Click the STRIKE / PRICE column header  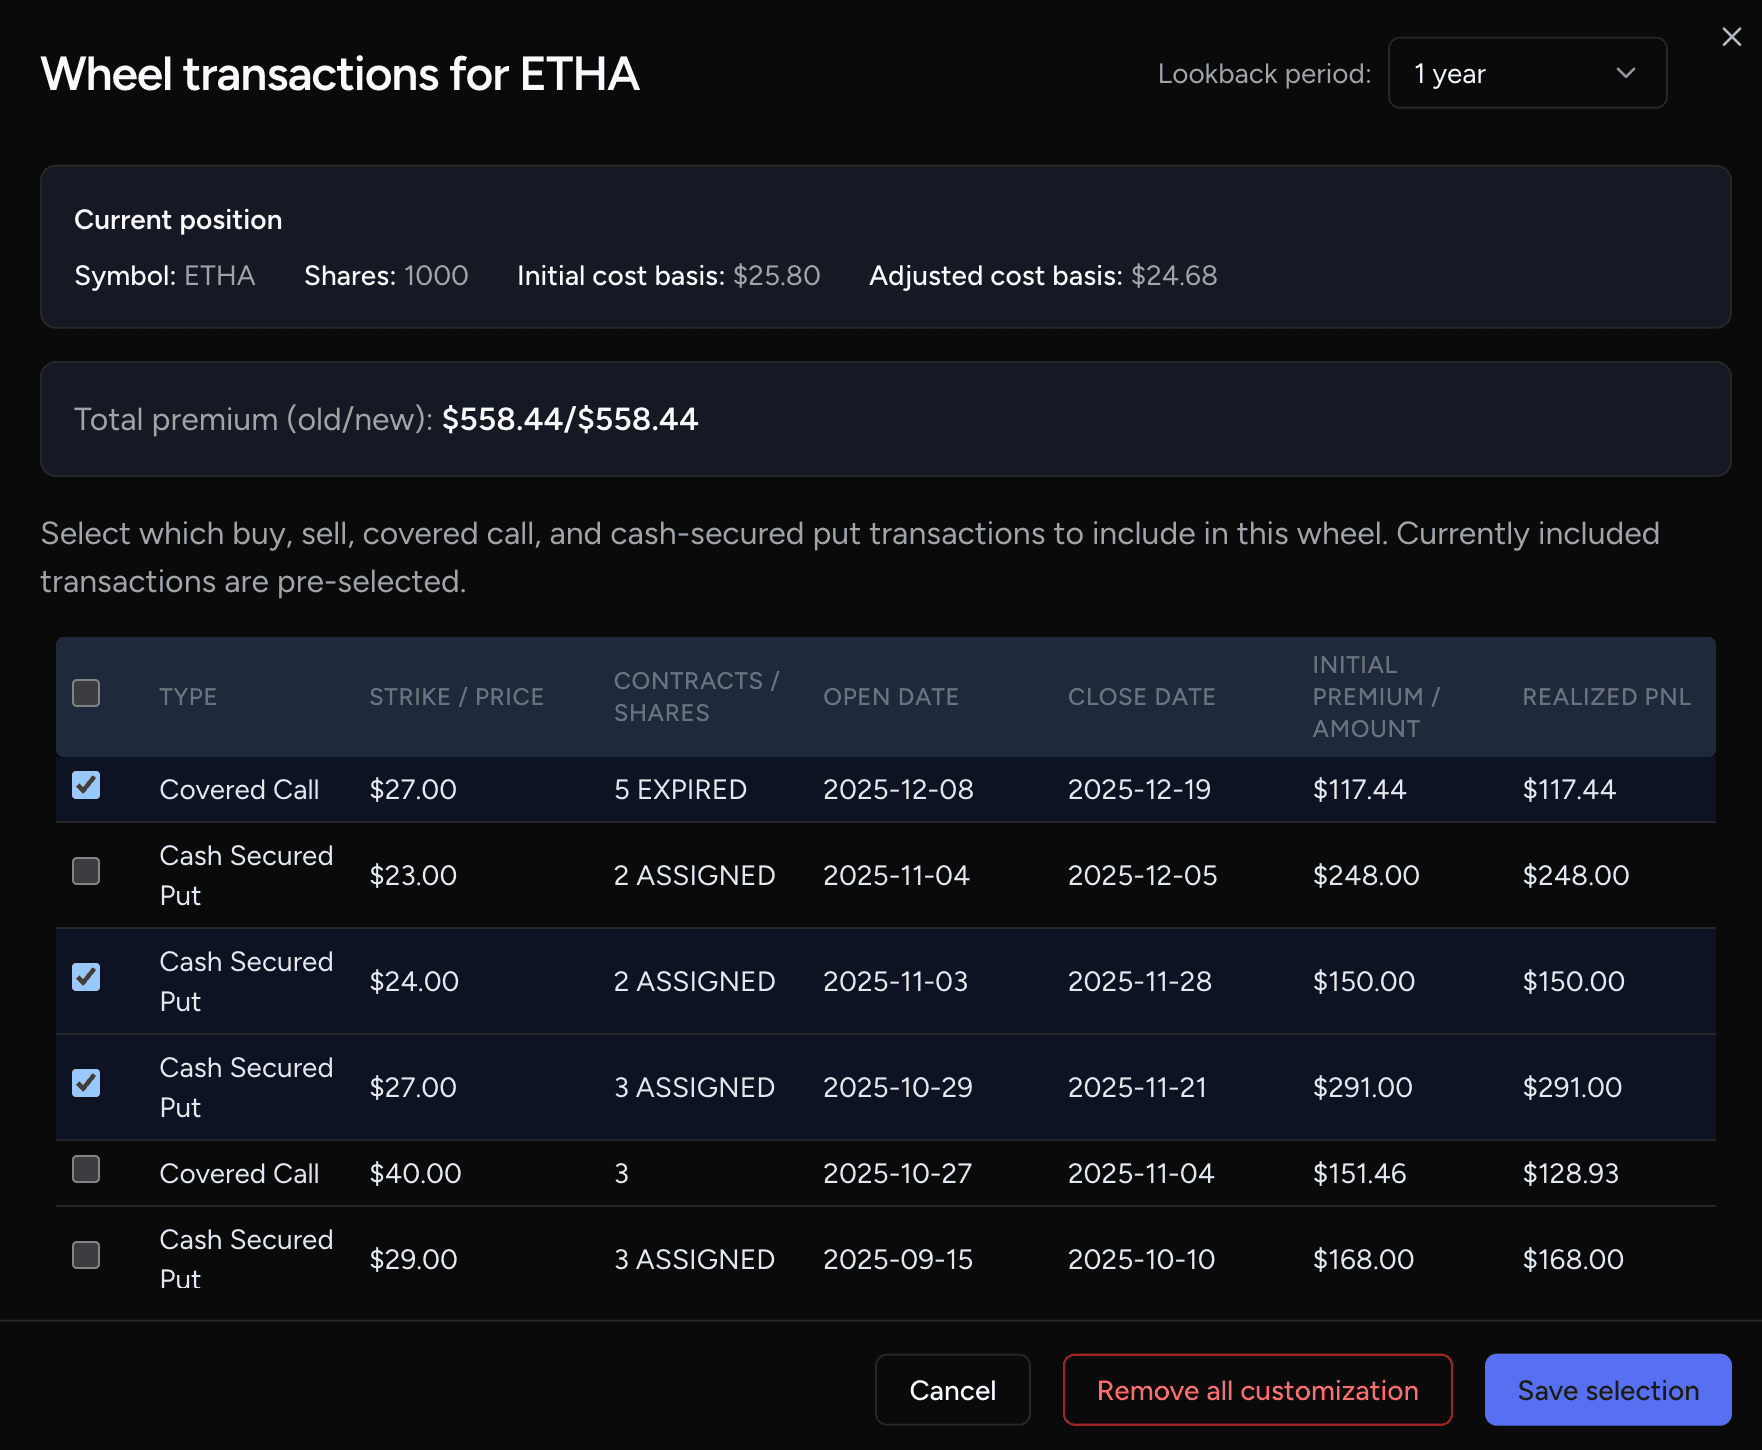coord(456,697)
